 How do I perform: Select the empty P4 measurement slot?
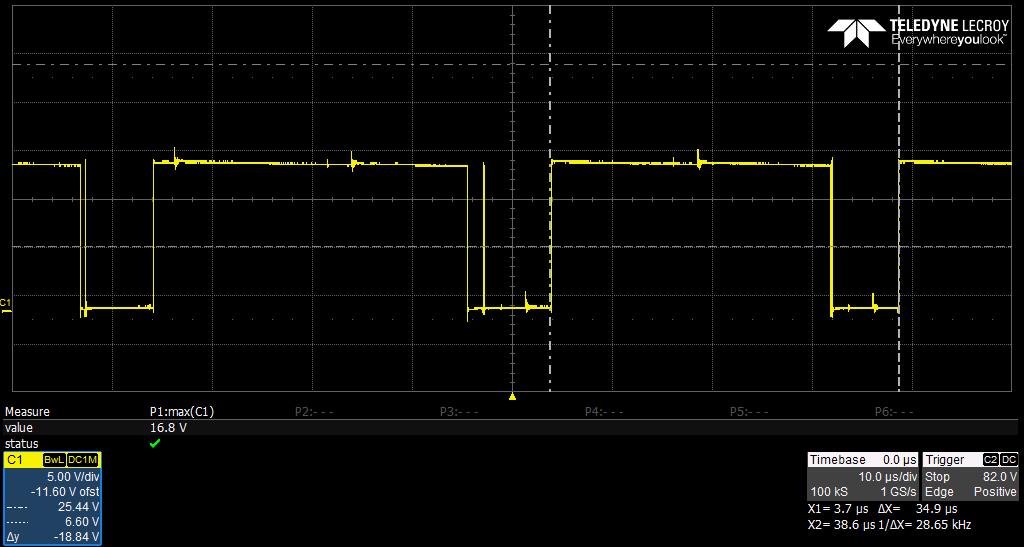click(604, 412)
